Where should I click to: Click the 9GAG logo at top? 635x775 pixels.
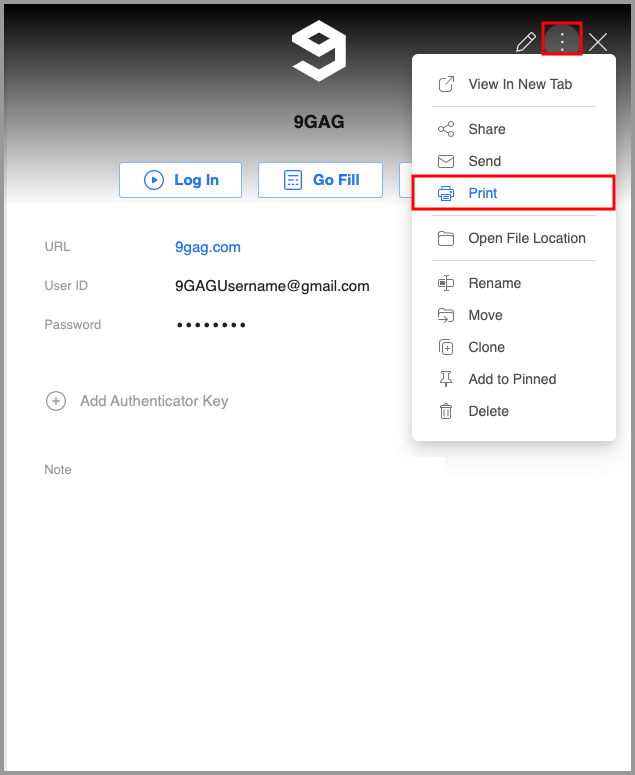click(318, 51)
